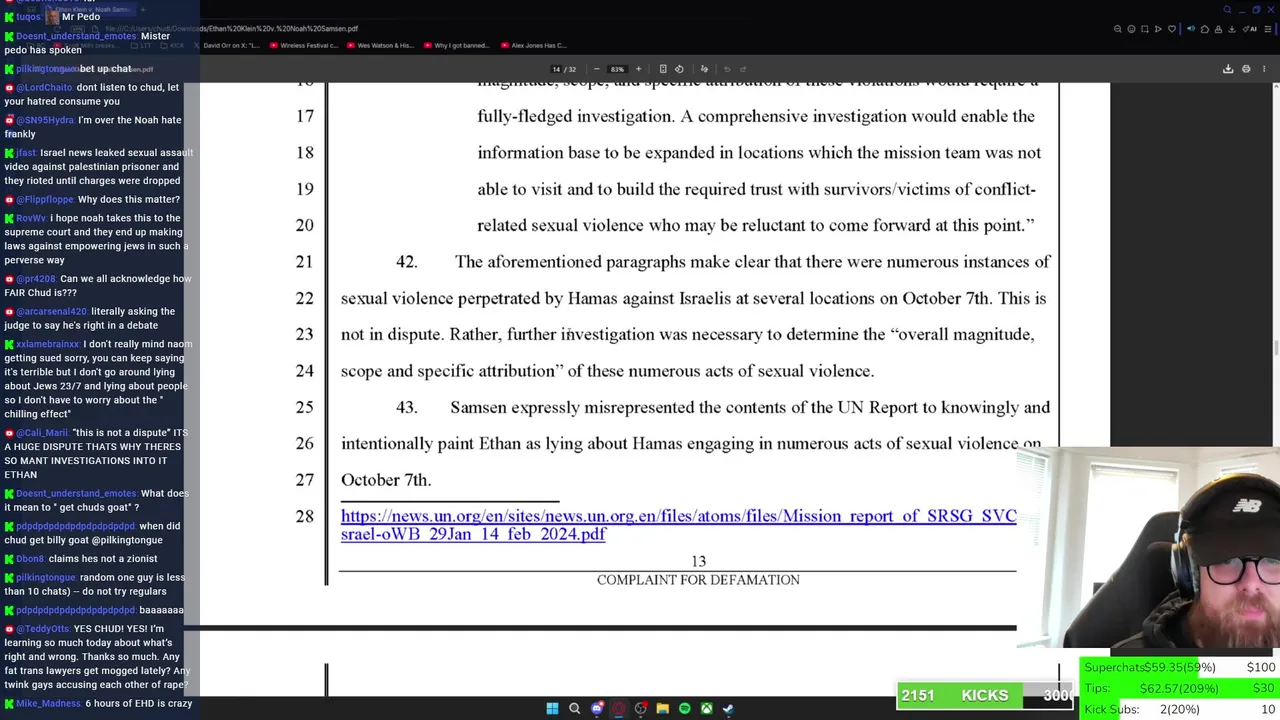
Task: Open the browser AI assistant
Action: (x=1250, y=29)
